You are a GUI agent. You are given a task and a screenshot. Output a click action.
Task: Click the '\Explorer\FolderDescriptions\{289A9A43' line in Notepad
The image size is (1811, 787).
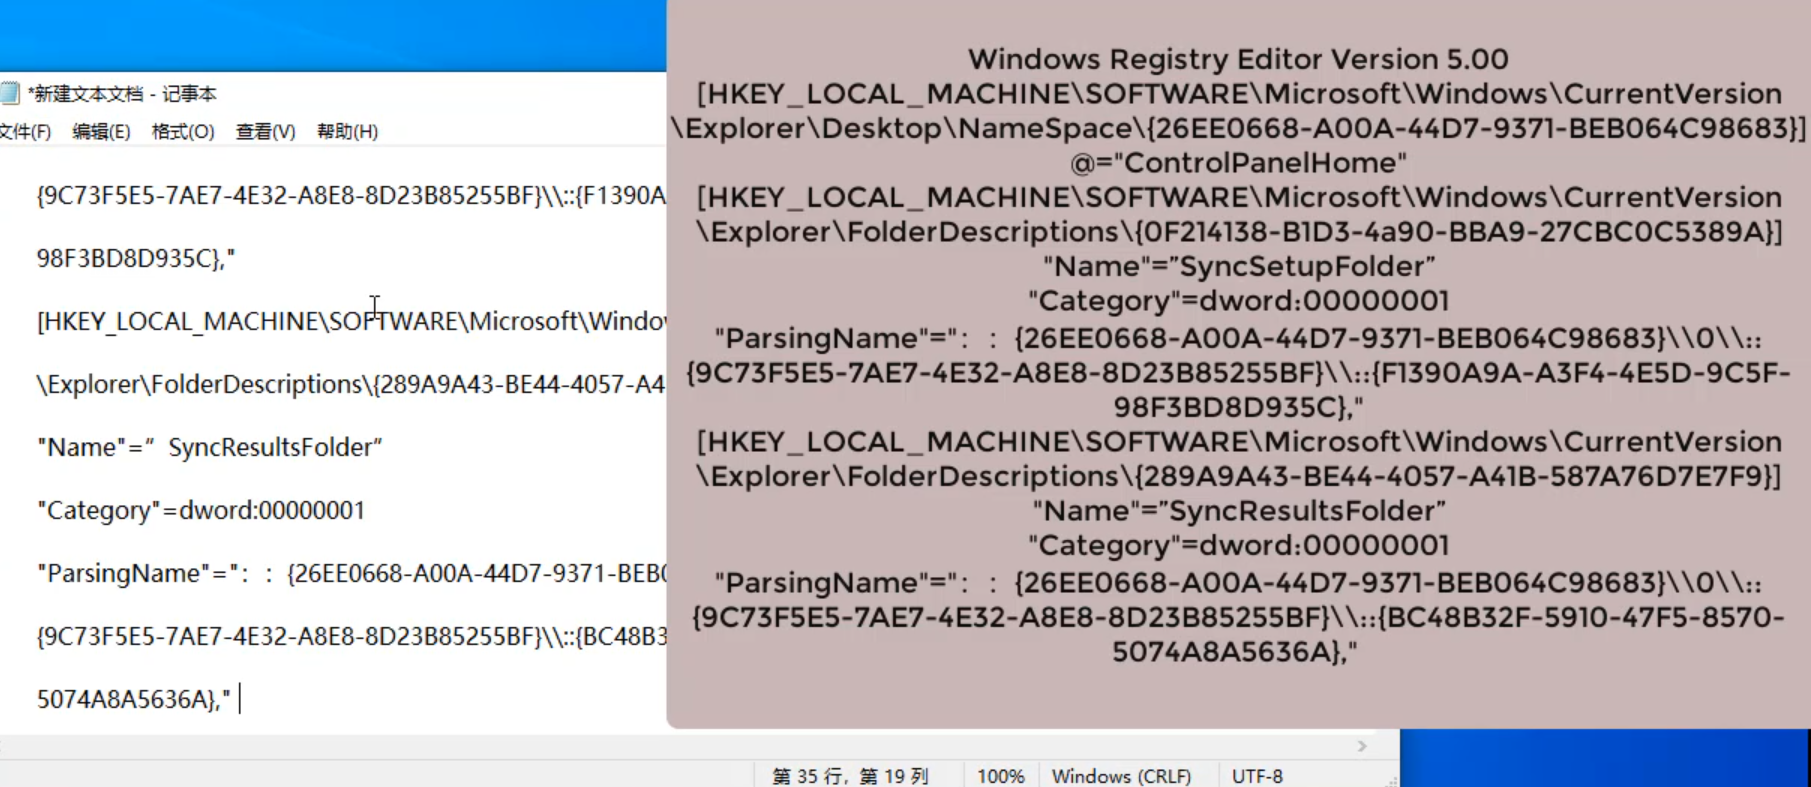351,384
